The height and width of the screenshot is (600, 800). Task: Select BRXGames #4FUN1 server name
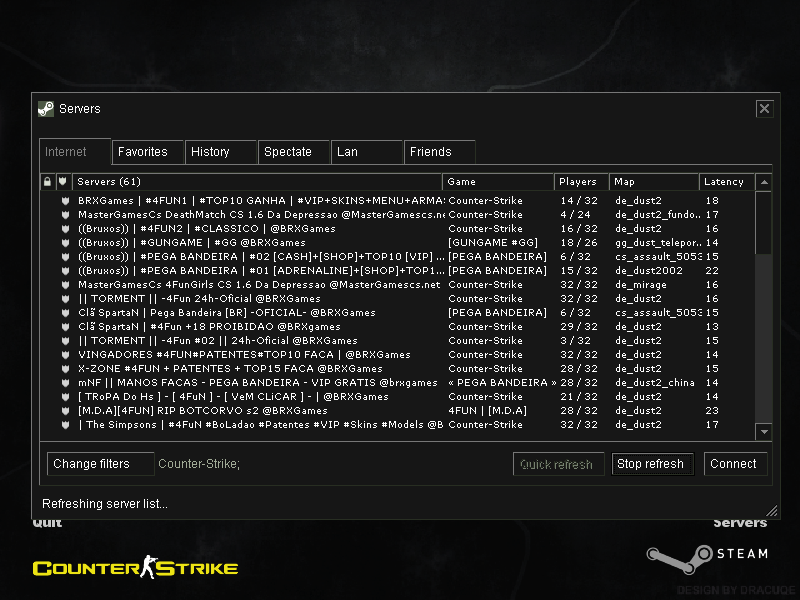[261, 201]
